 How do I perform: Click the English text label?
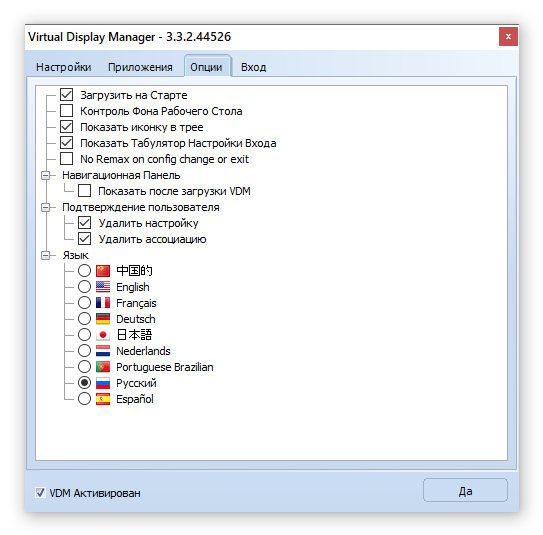coord(133,287)
